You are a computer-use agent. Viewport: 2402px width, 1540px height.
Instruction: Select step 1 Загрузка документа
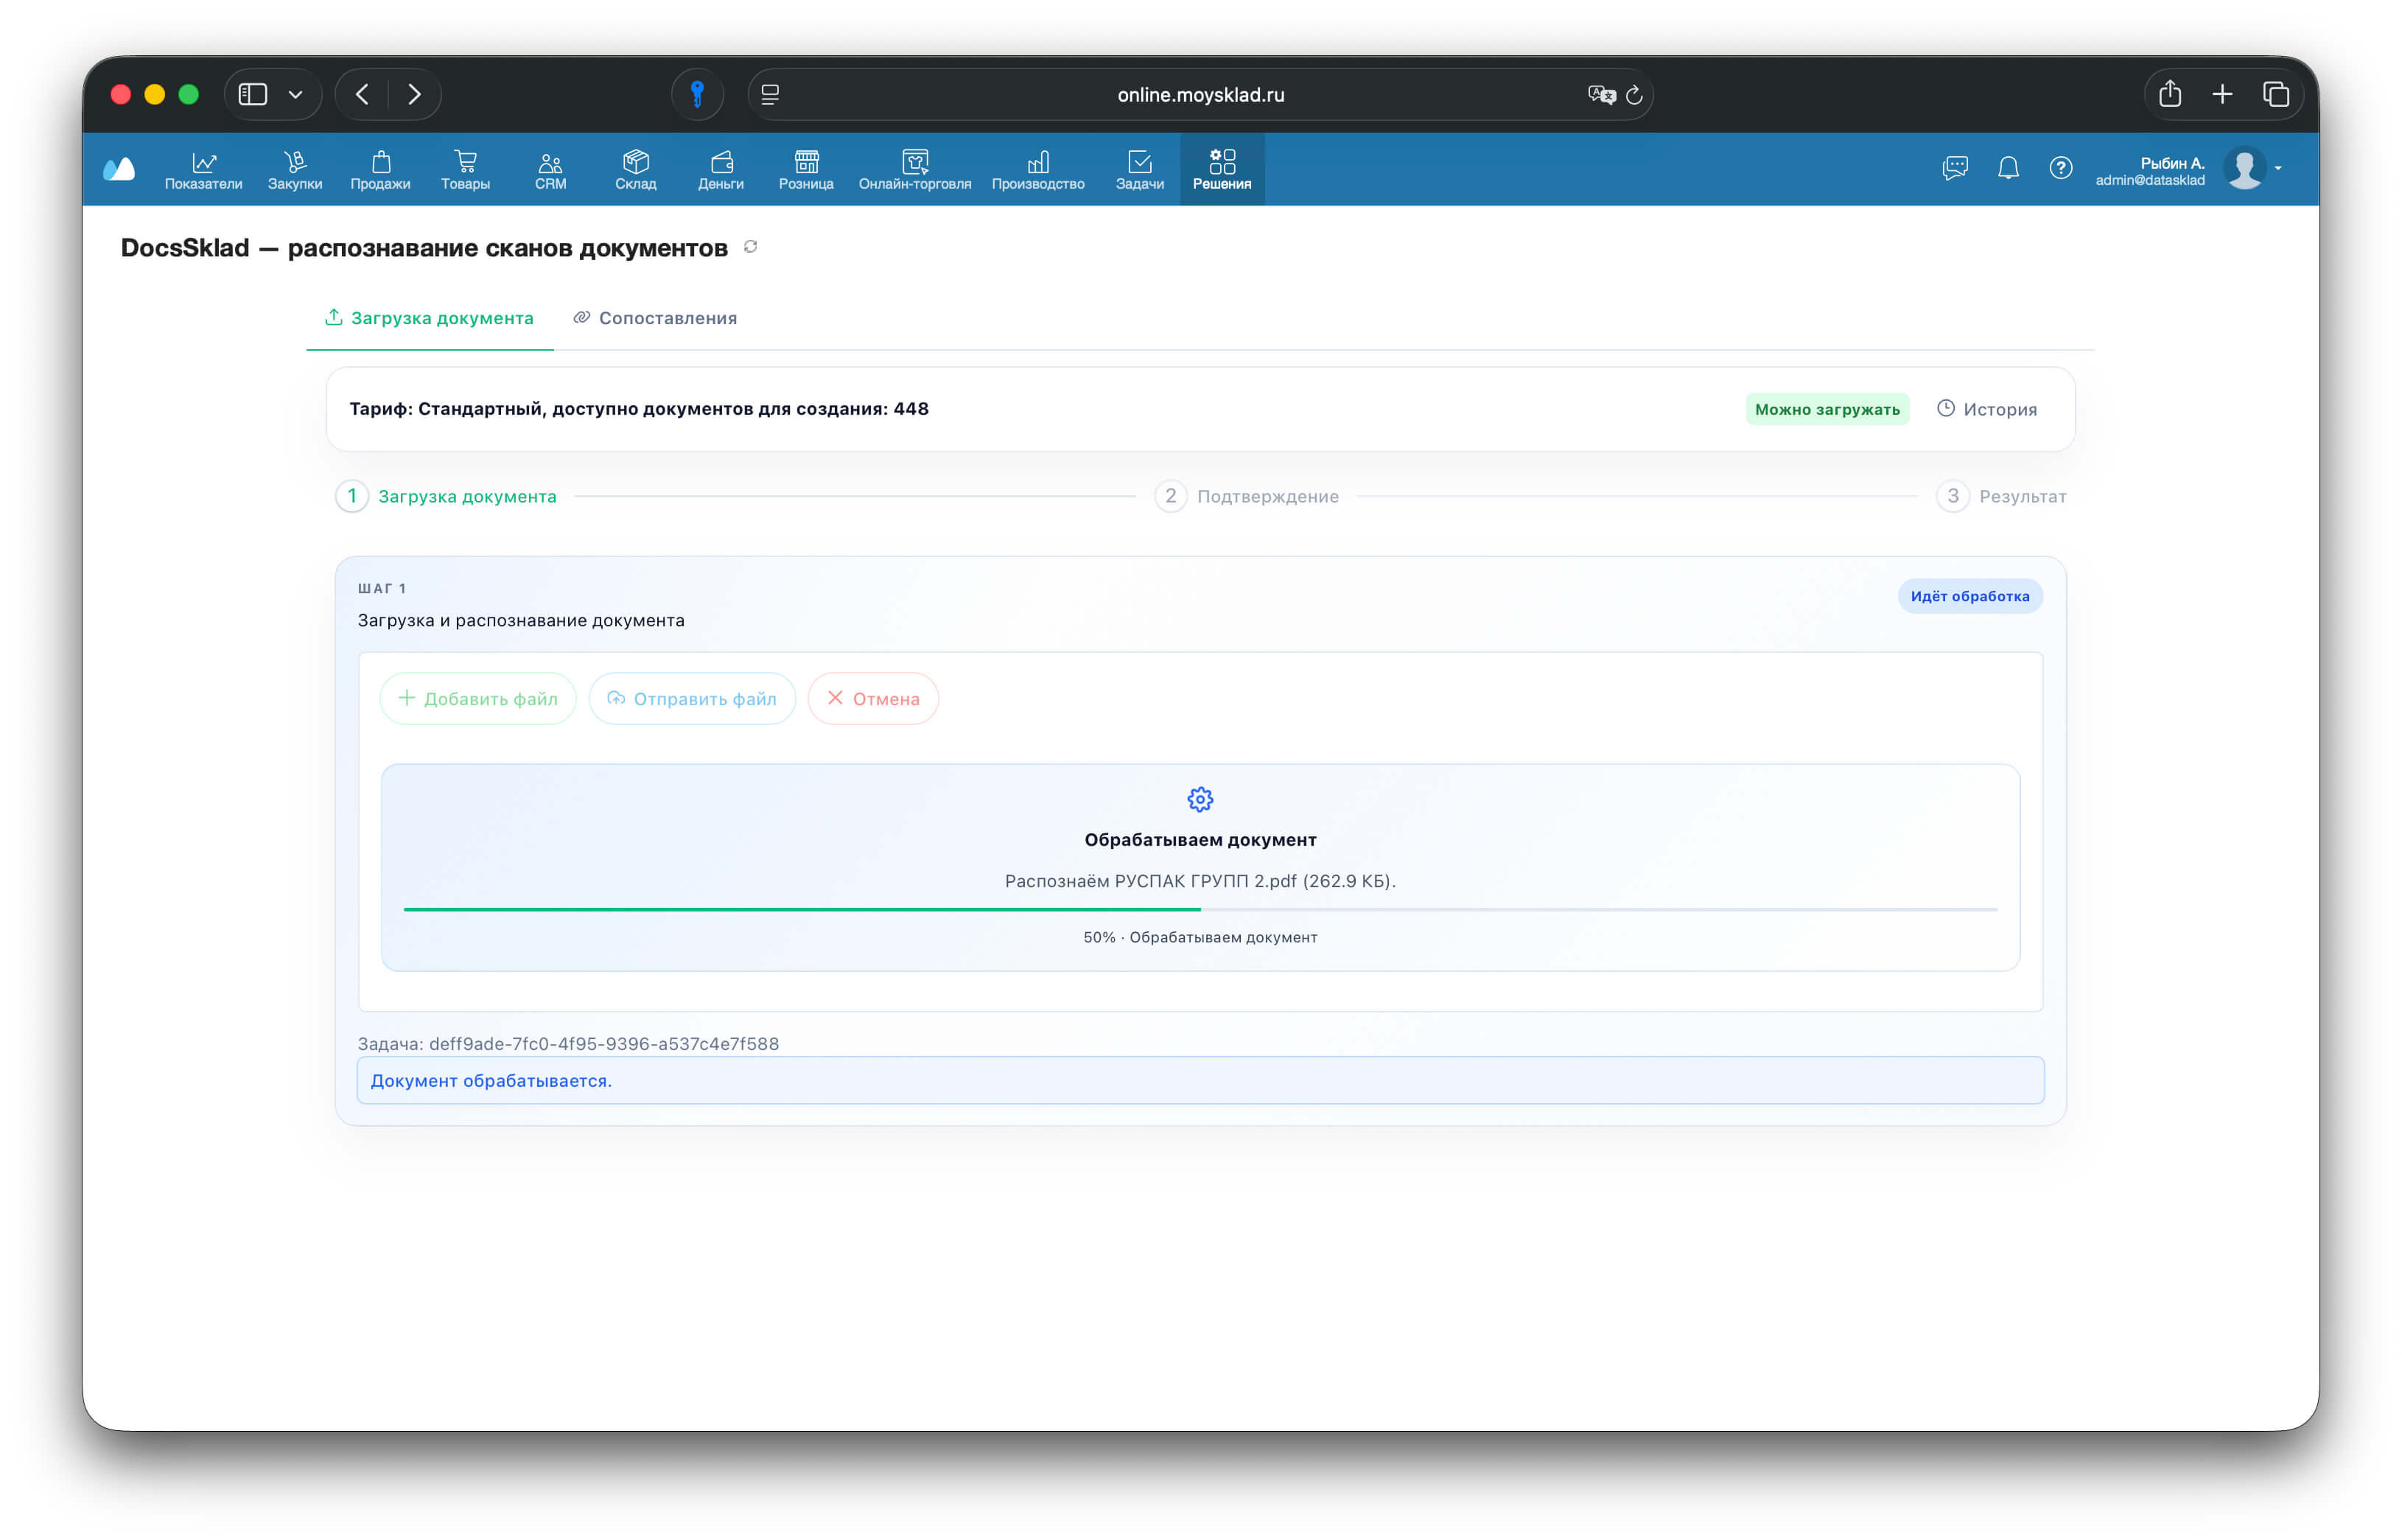446,496
